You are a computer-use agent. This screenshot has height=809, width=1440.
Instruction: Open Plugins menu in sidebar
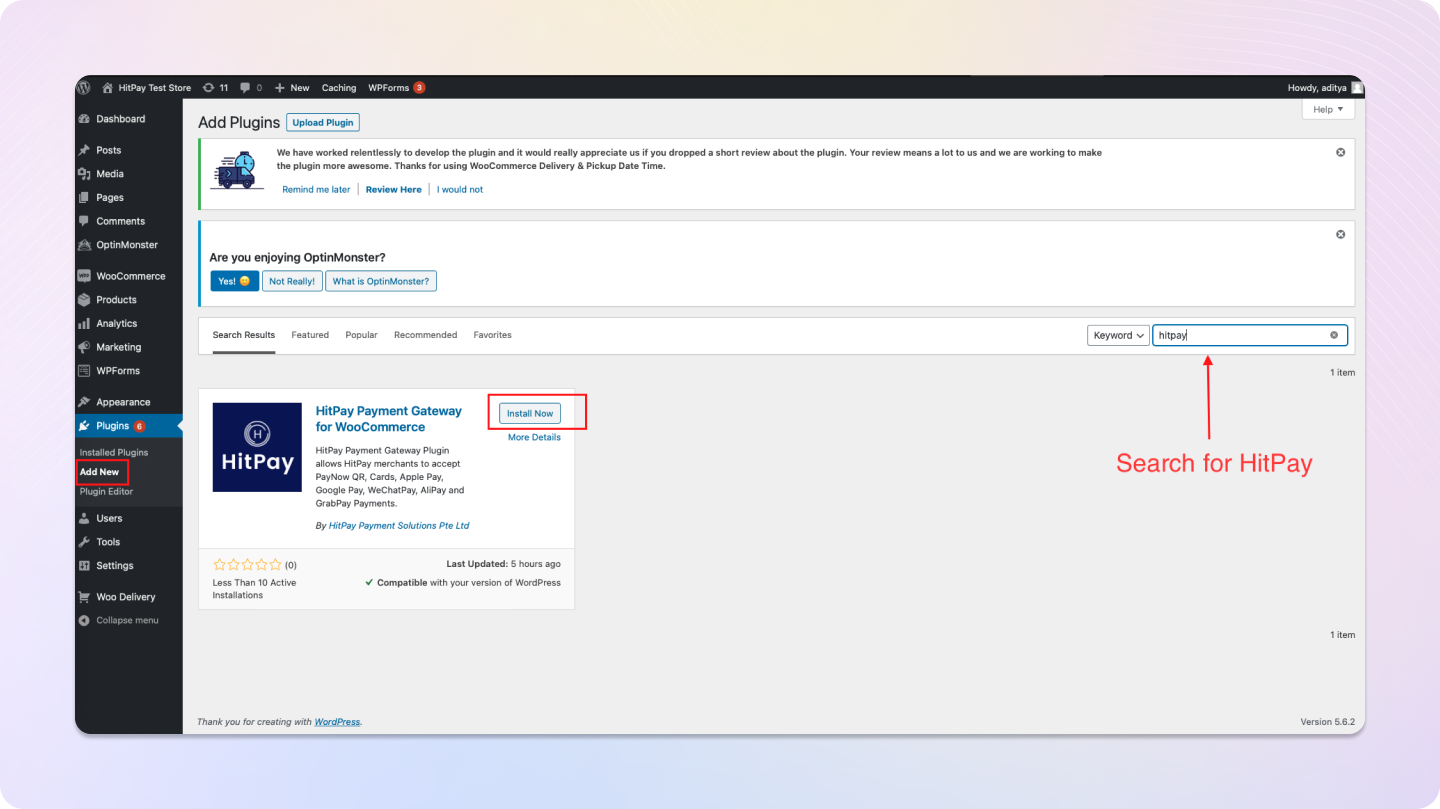click(x=129, y=426)
